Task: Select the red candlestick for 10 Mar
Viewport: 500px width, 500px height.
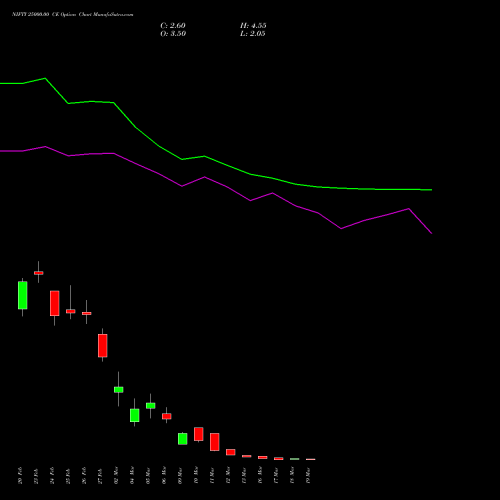Action: tap(199, 434)
